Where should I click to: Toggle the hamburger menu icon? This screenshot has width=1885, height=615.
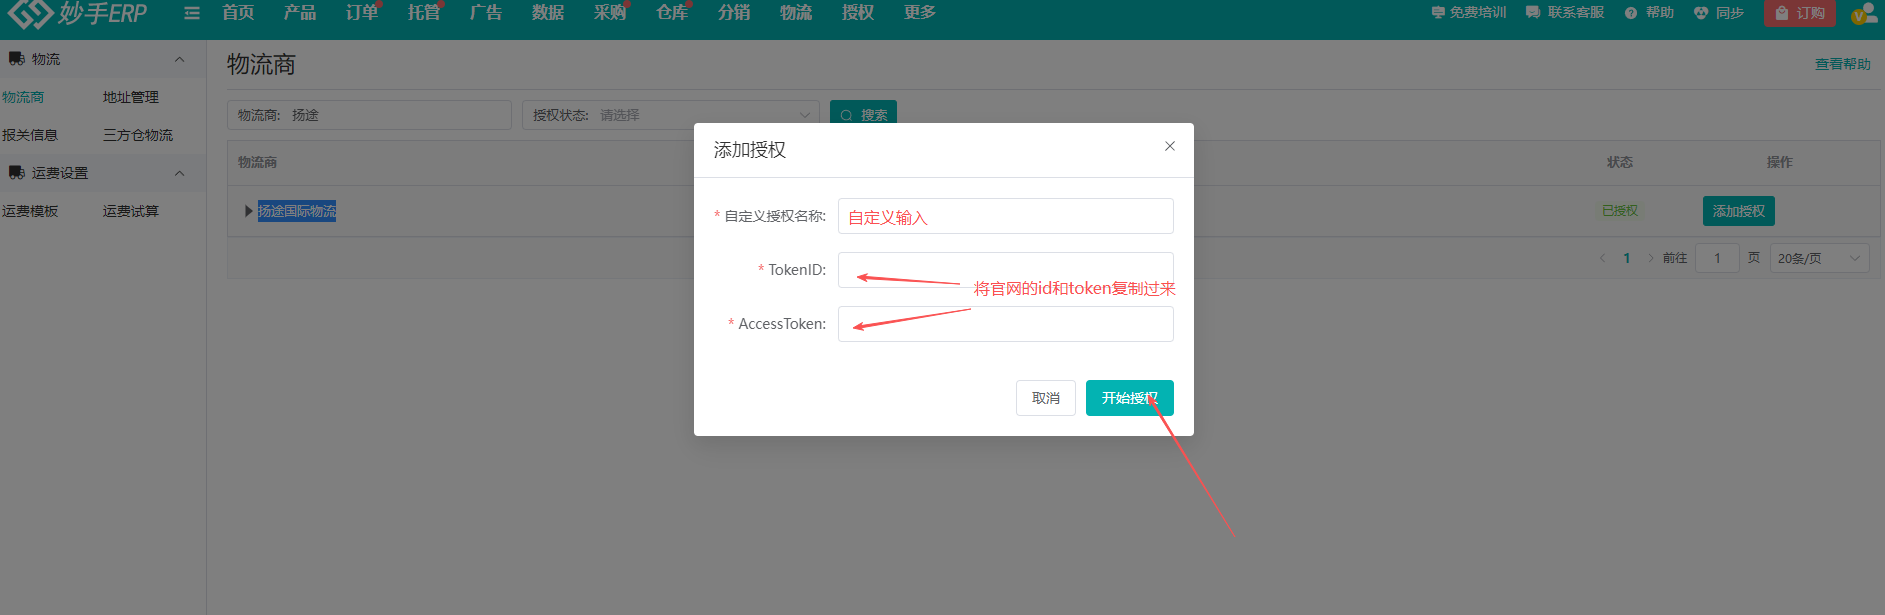pyautogui.click(x=192, y=13)
